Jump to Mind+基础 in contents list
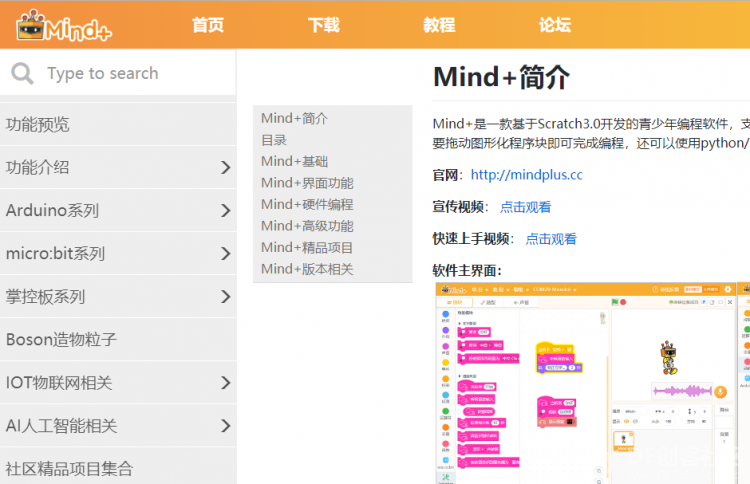This screenshot has height=484, width=750. [x=294, y=161]
